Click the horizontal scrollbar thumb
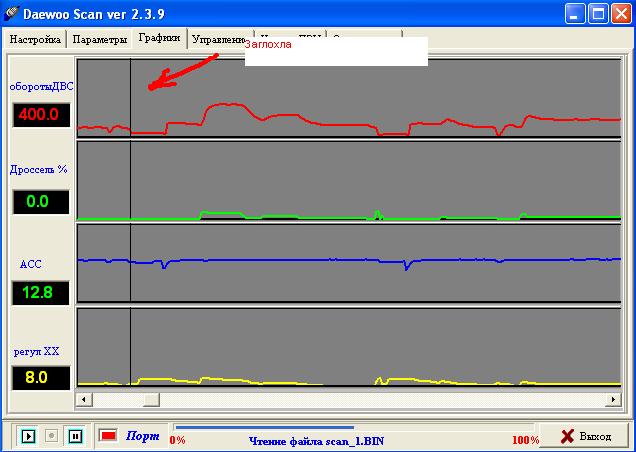Image resolution: width=636 pixels, height=452 pixels. 151,400
